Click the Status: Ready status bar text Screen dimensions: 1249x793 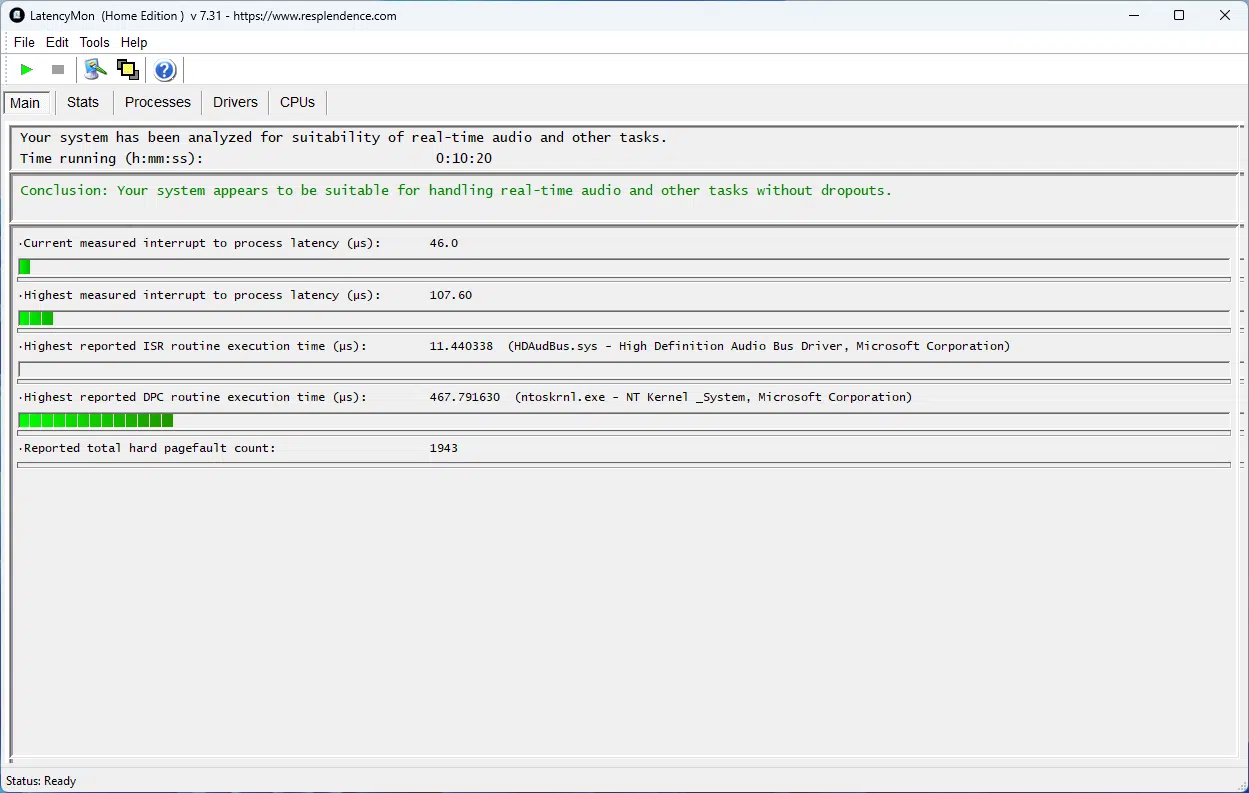click(x=41, y=781)
